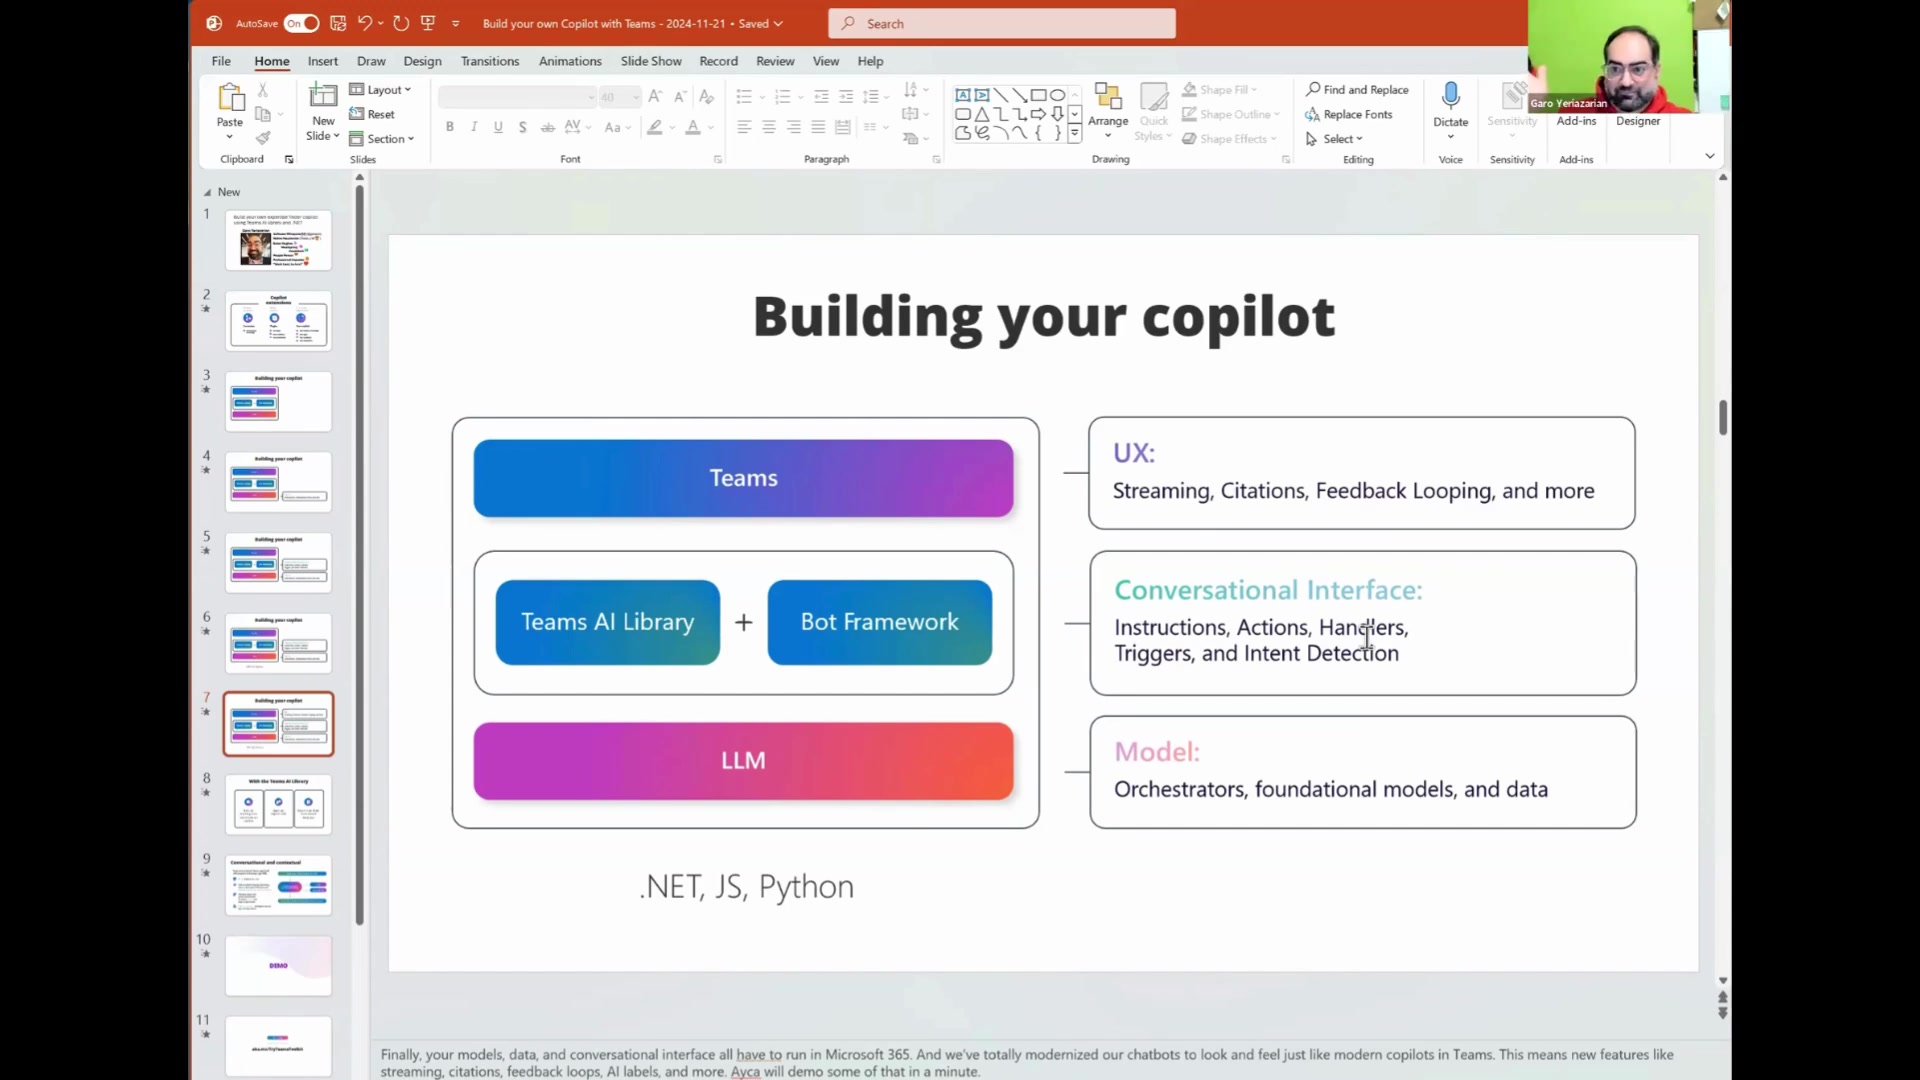Click the Decrease Indent icon
The width and height of the screenshot is (1920, 1080).
point(821,96)
